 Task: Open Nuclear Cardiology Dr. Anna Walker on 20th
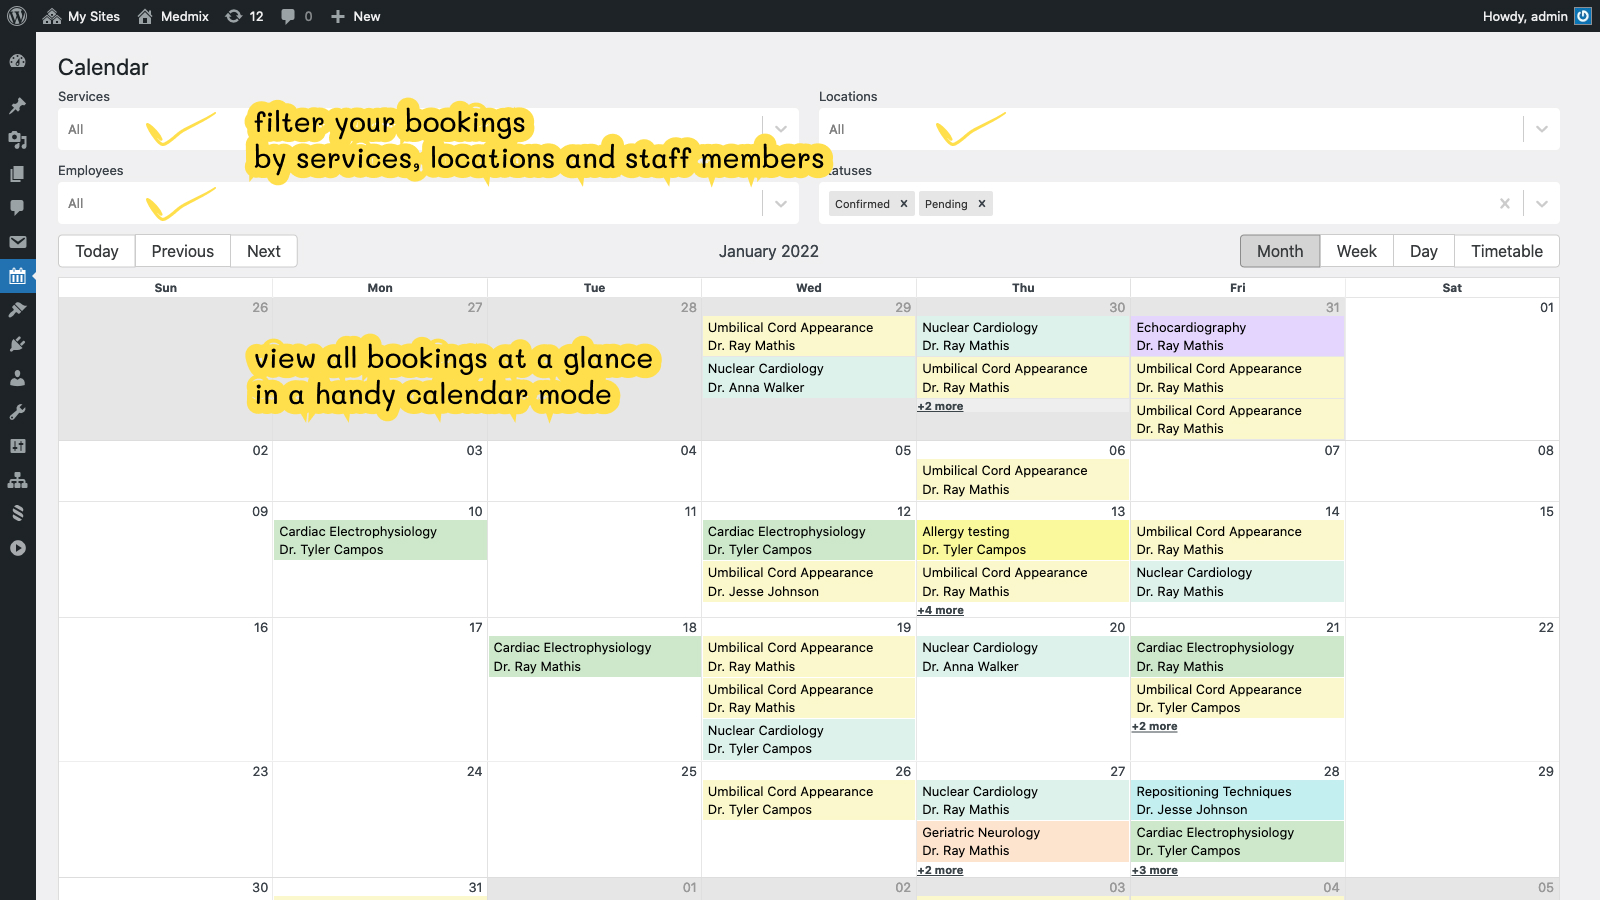coord(1023,656)
